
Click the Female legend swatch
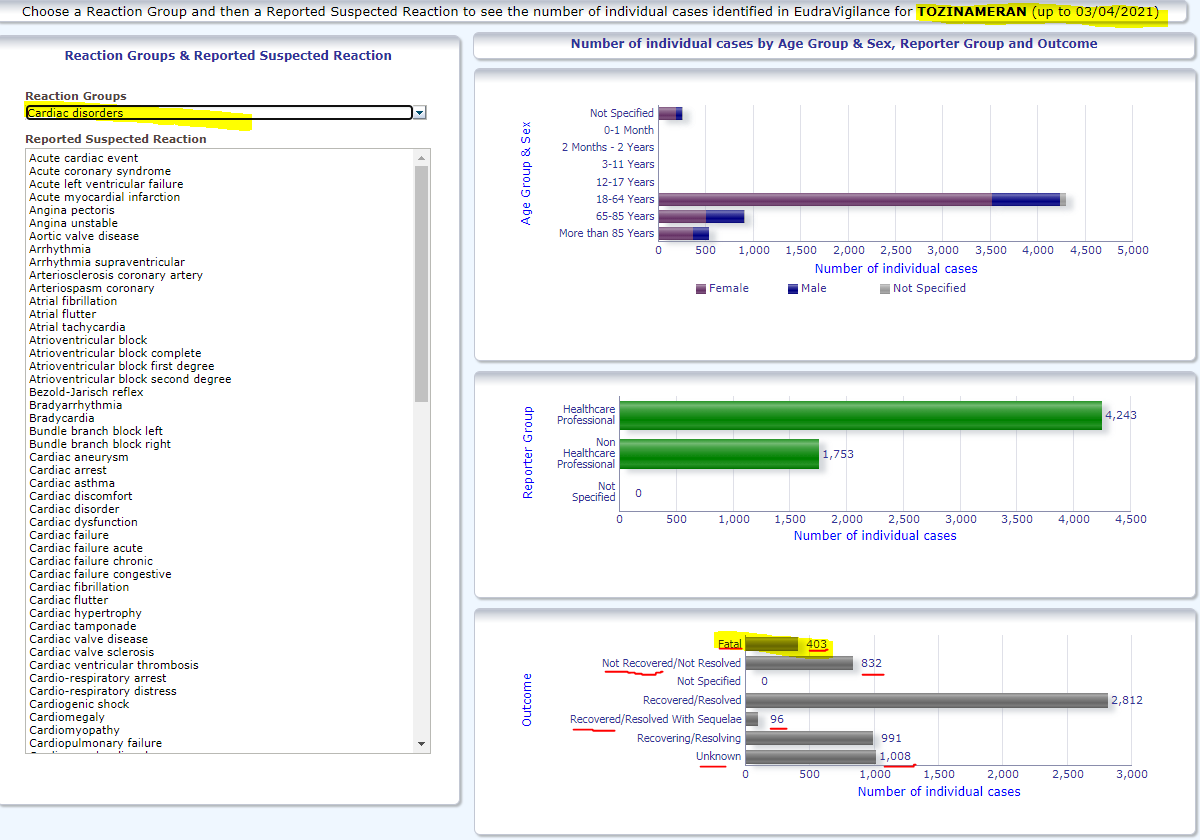700,289
